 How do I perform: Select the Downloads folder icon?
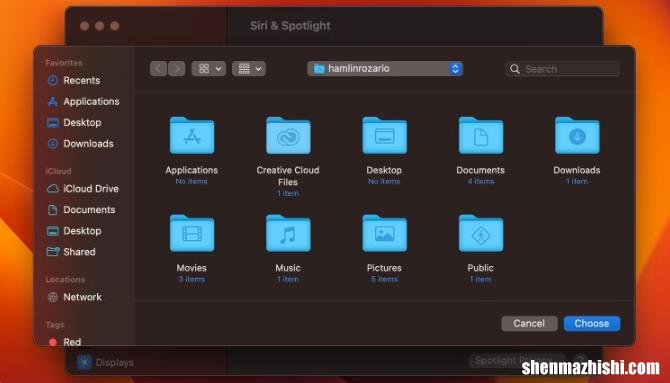[577, 135]
